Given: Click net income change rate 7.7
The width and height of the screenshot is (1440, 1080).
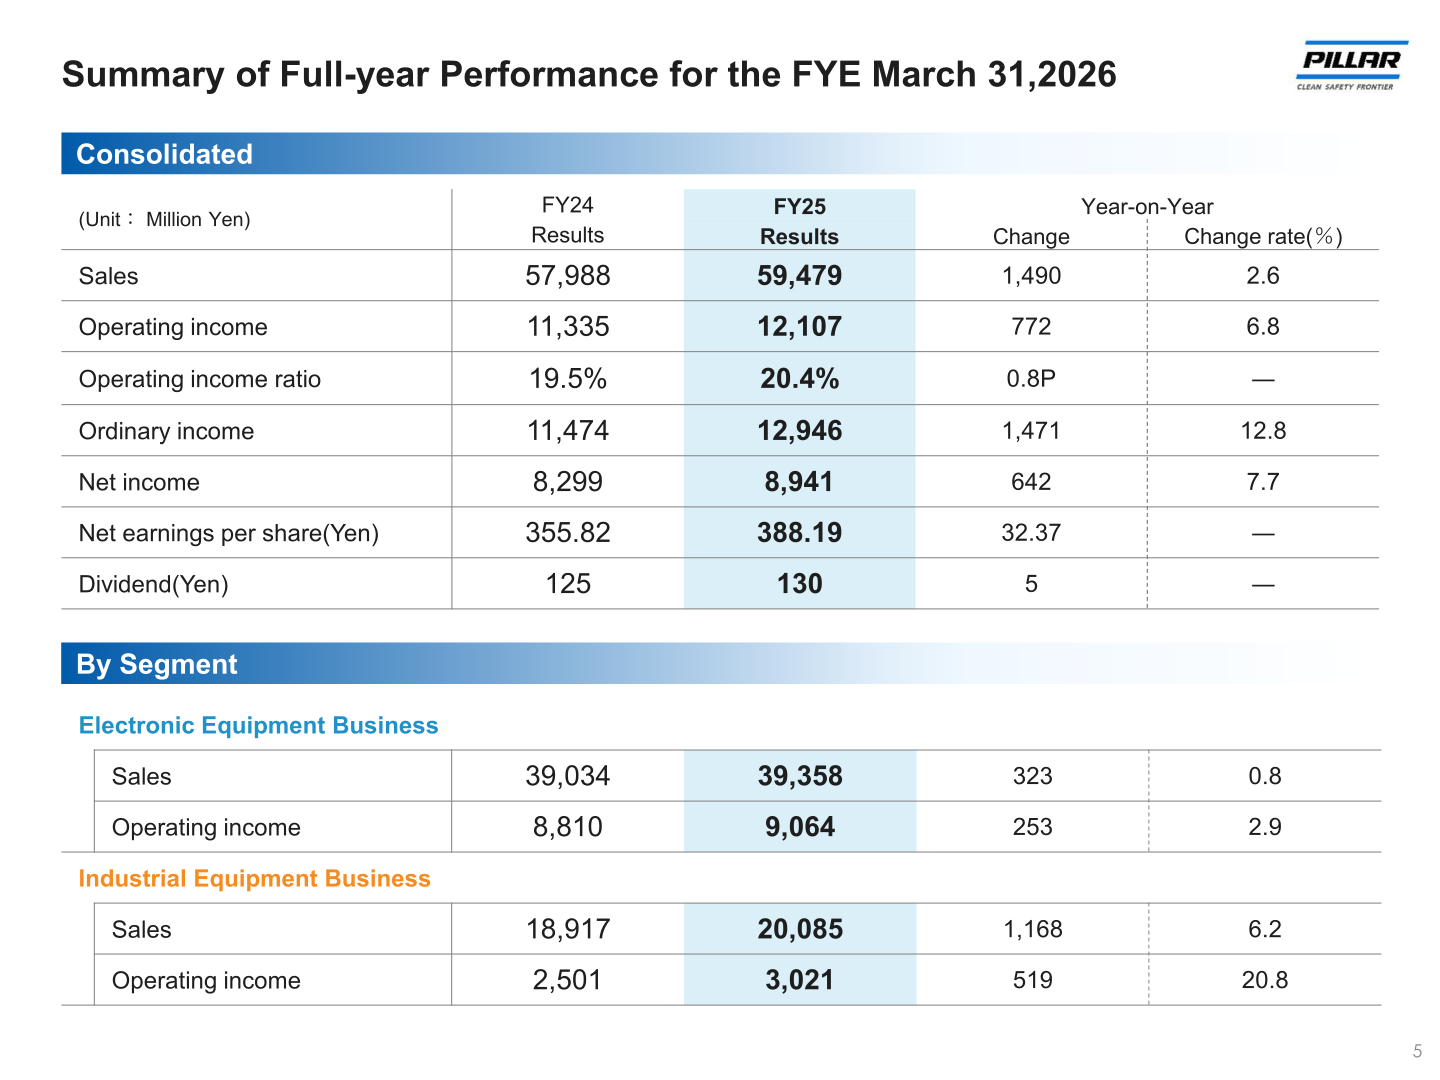Looking at the screenshot, I should click(x=1263, y=482).
